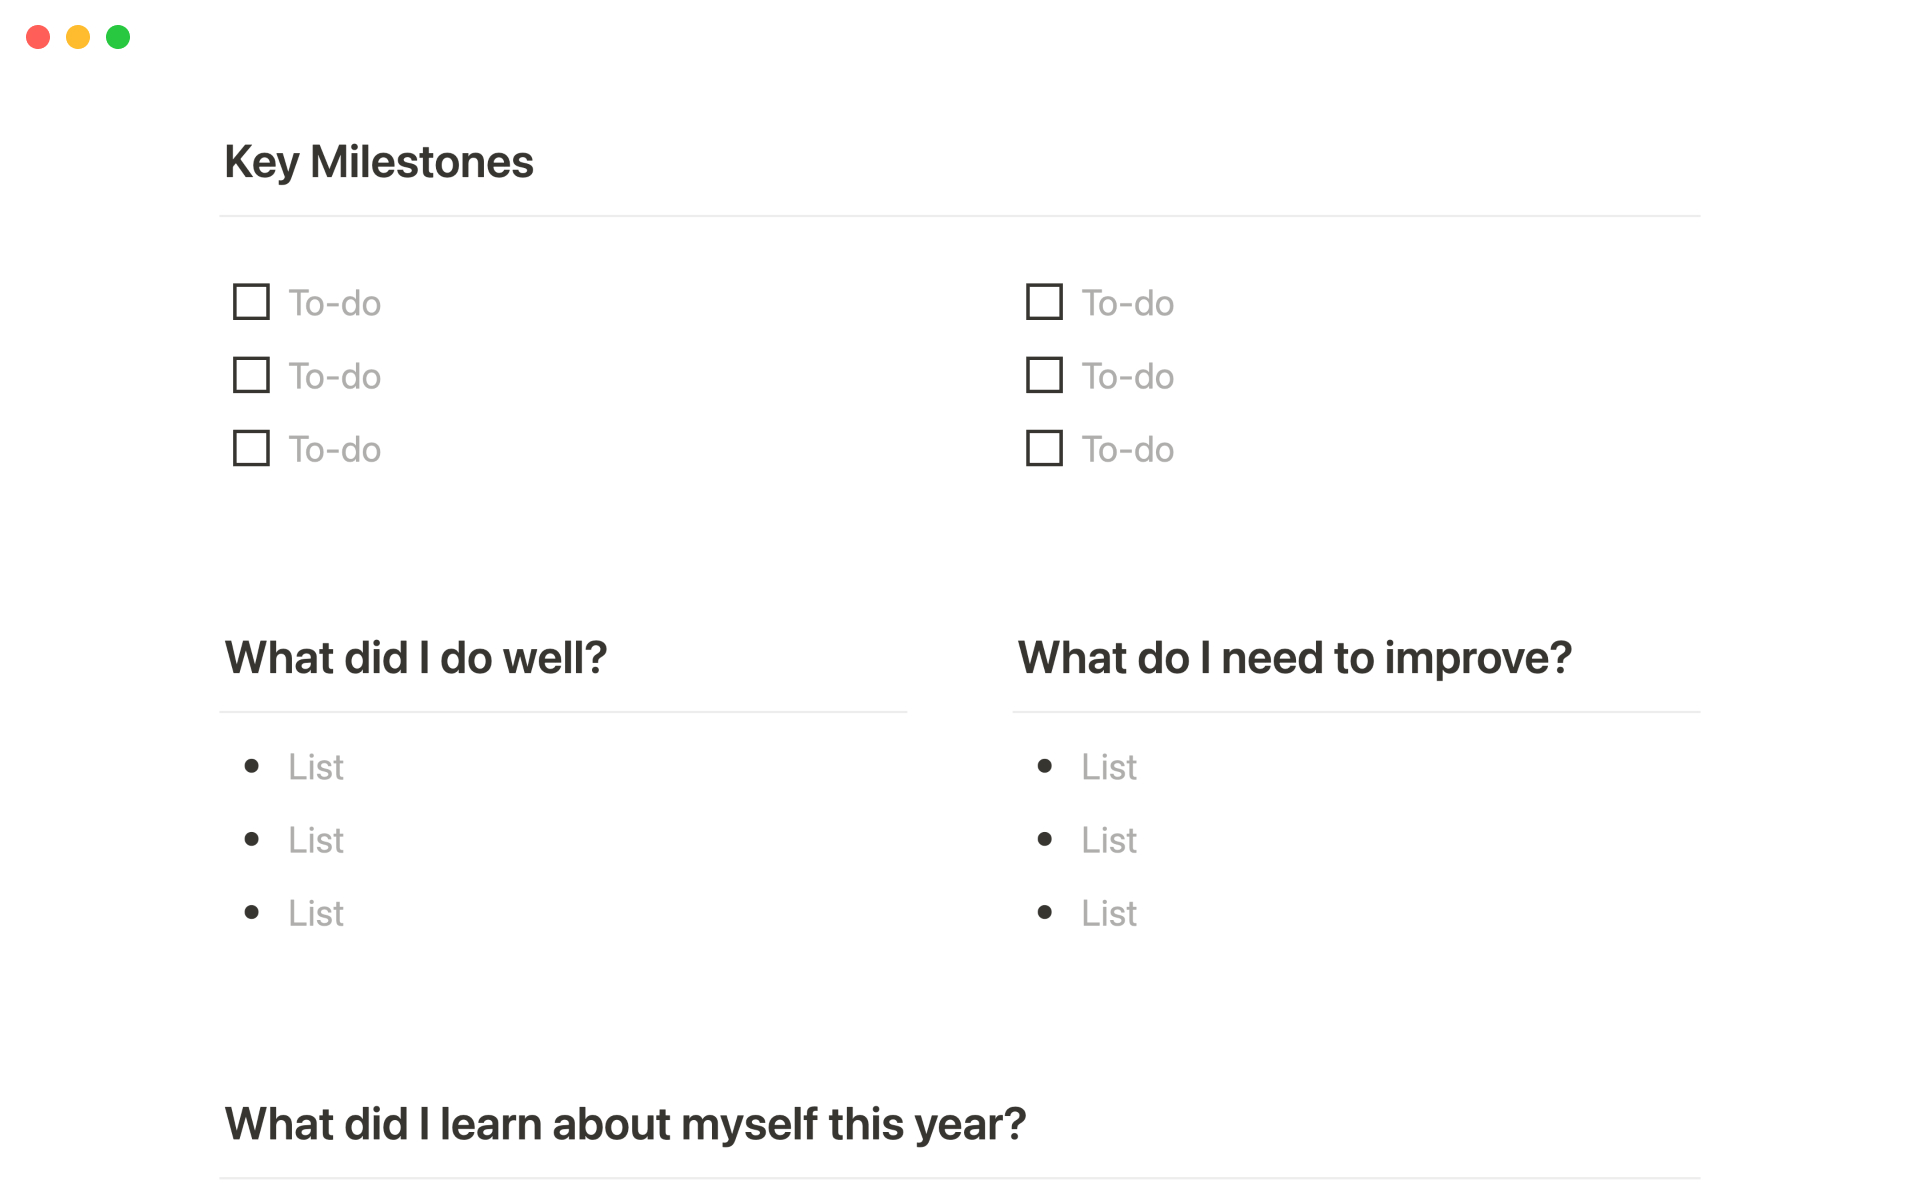Click the red close window button
The height and width of the screenshot is (1200, 1920).
(x=38, y=37)
